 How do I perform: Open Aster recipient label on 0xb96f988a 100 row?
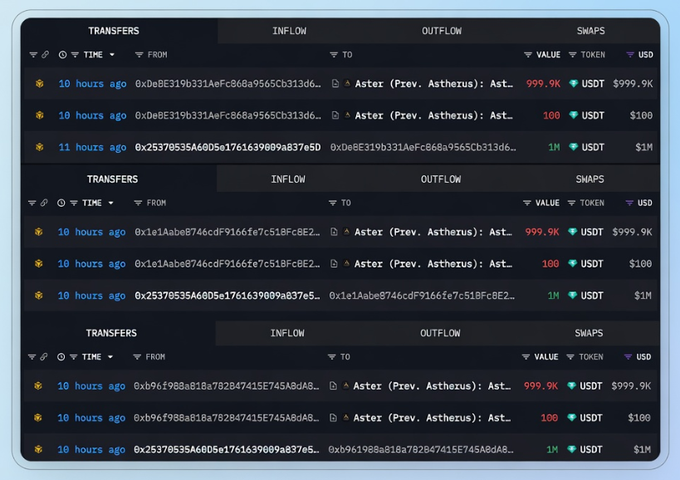point(432,418)
